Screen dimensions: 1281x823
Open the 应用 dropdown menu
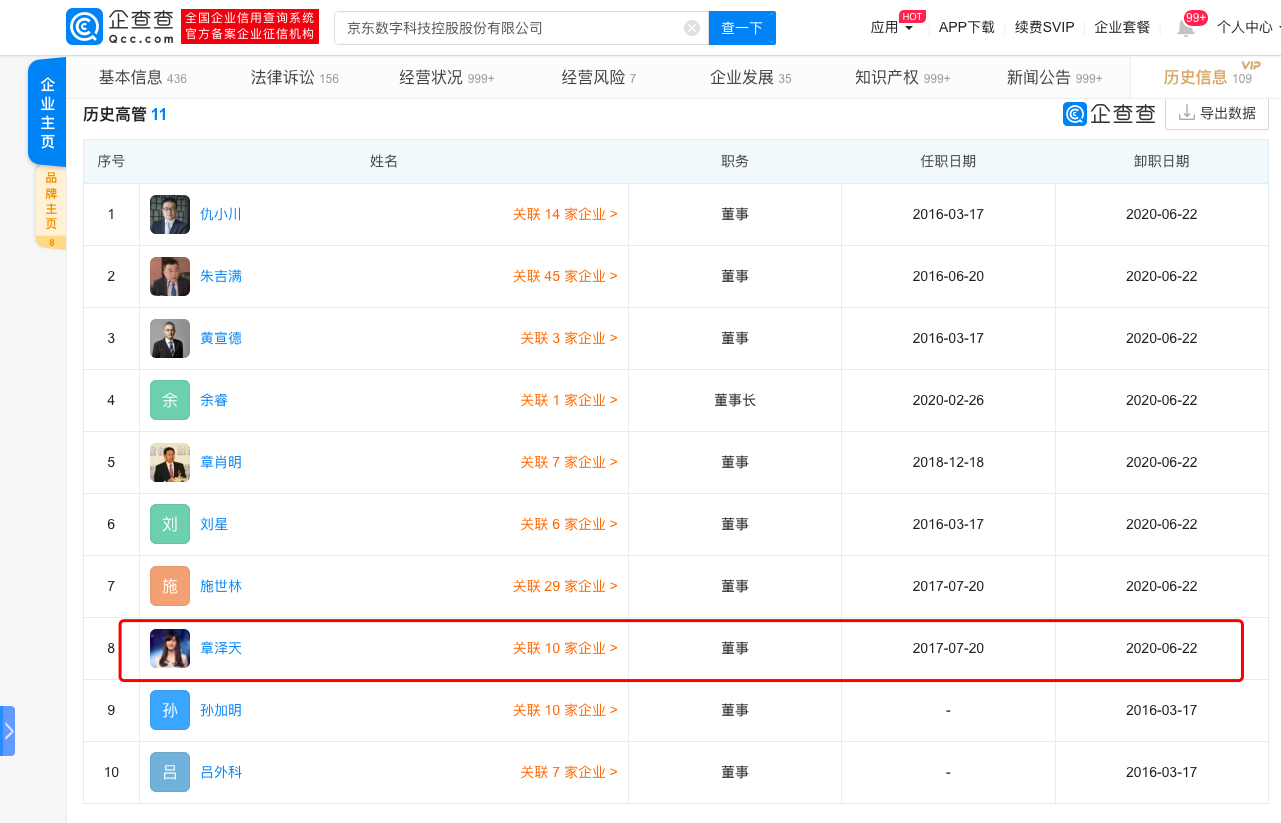(891, 27)
